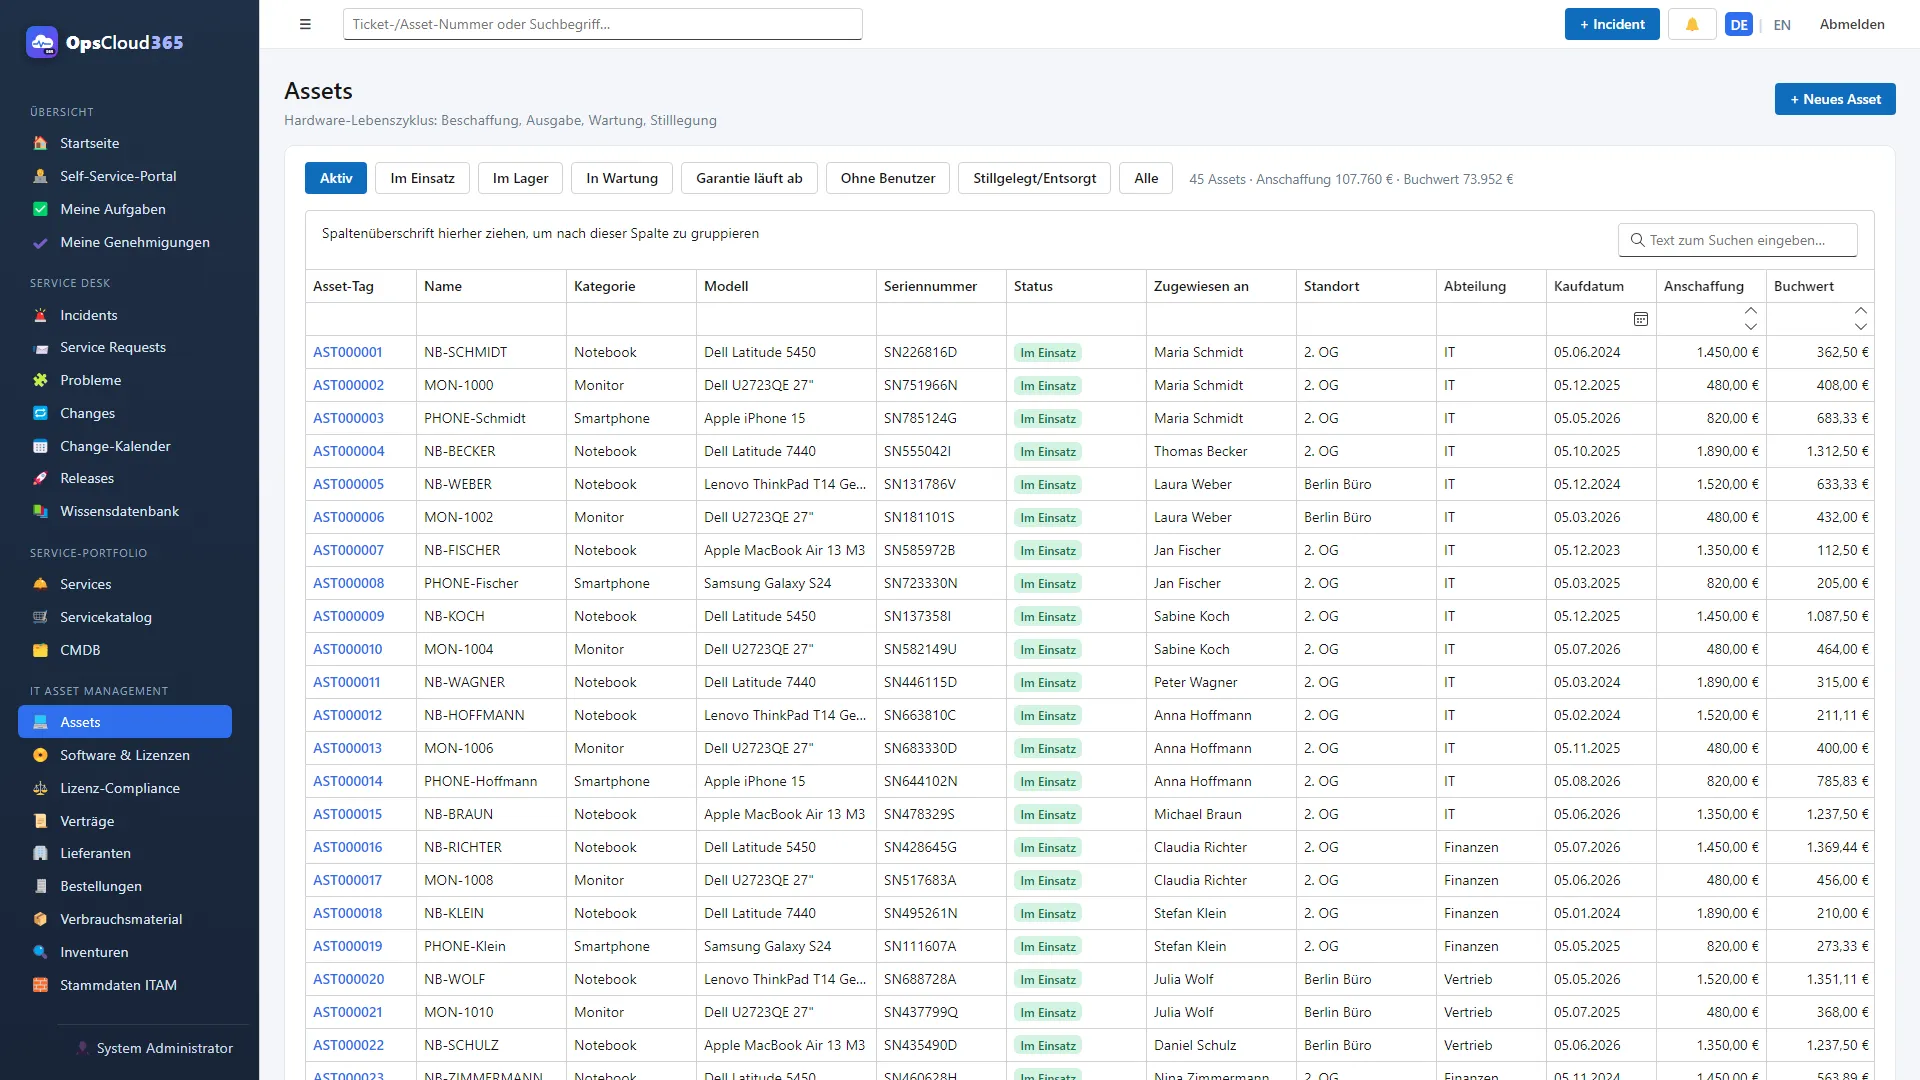Image resolution: width=1920 pixels, height=1080 pixels.
Task: Click the Standort column header
Action: tap(1366, 286)
